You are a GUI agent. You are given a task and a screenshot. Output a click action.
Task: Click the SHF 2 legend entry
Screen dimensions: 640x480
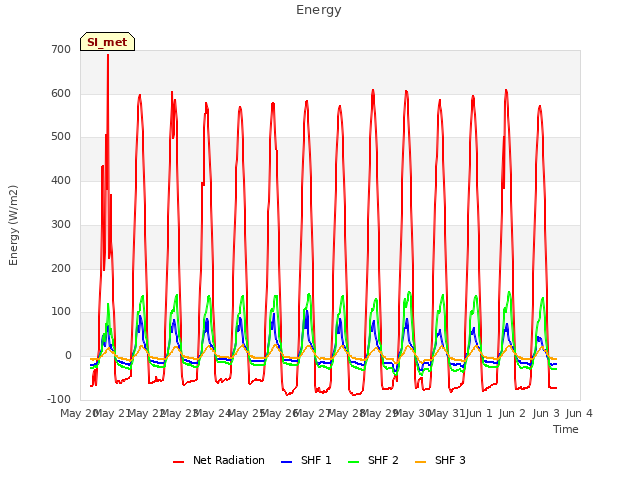point(373,460)
